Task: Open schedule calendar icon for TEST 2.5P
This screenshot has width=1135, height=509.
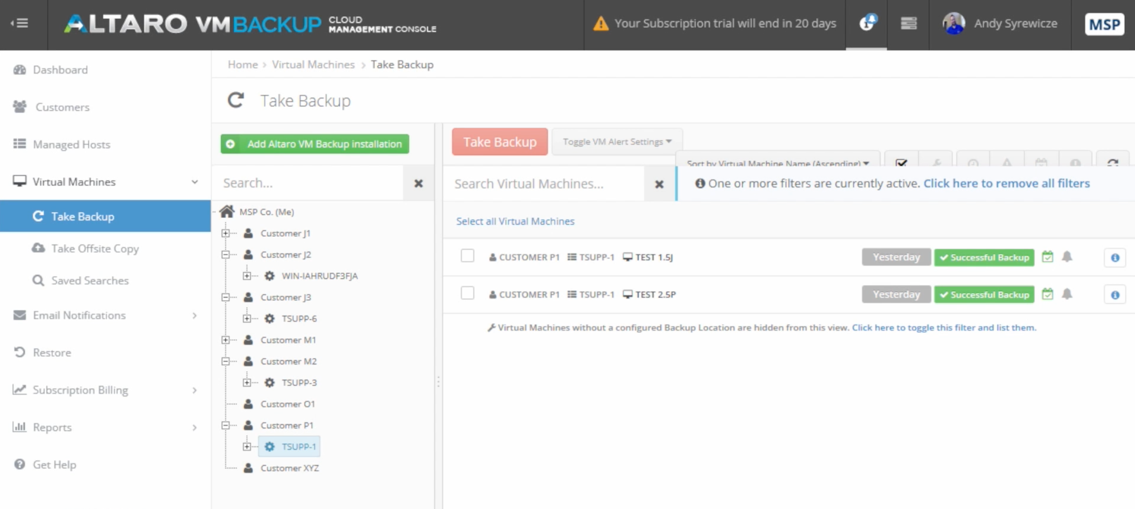Action: coord(1047,294)
